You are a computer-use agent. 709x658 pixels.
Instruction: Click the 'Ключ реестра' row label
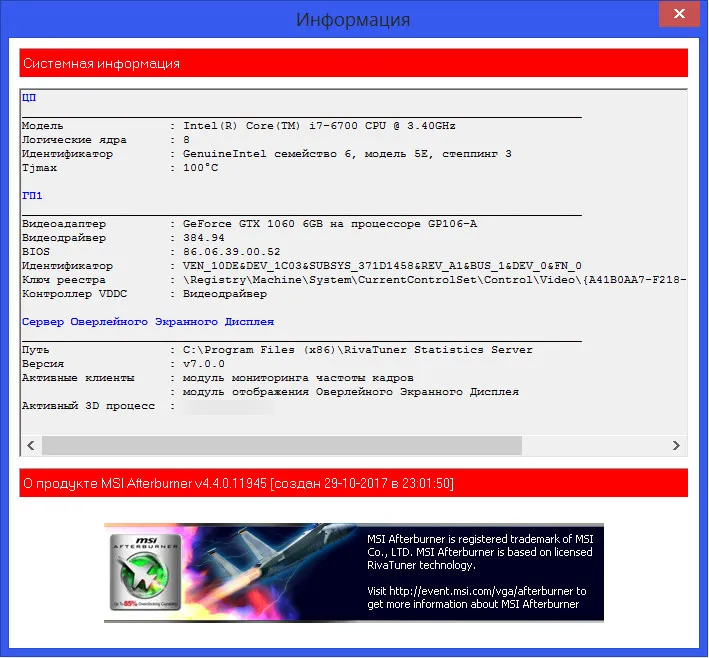click(64, 280)
